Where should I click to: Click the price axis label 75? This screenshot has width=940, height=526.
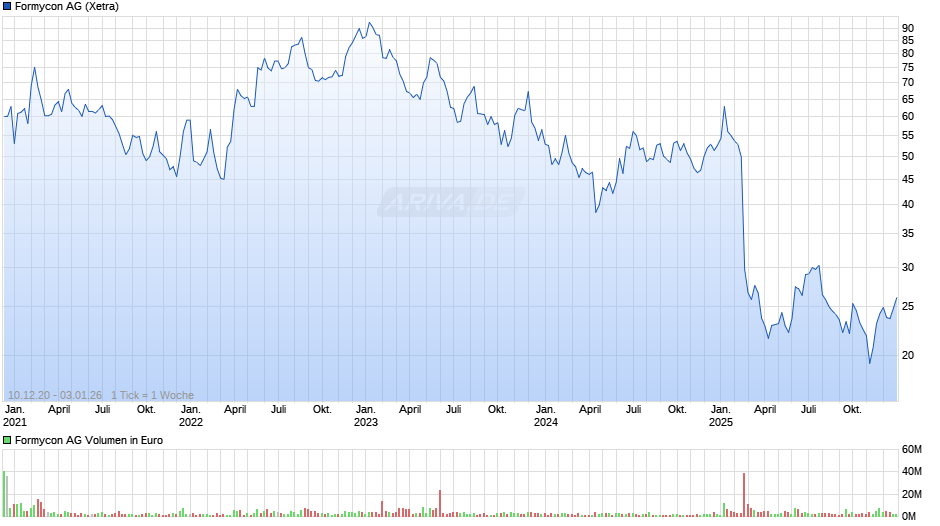pyautogui.click(x=908, y=67)
